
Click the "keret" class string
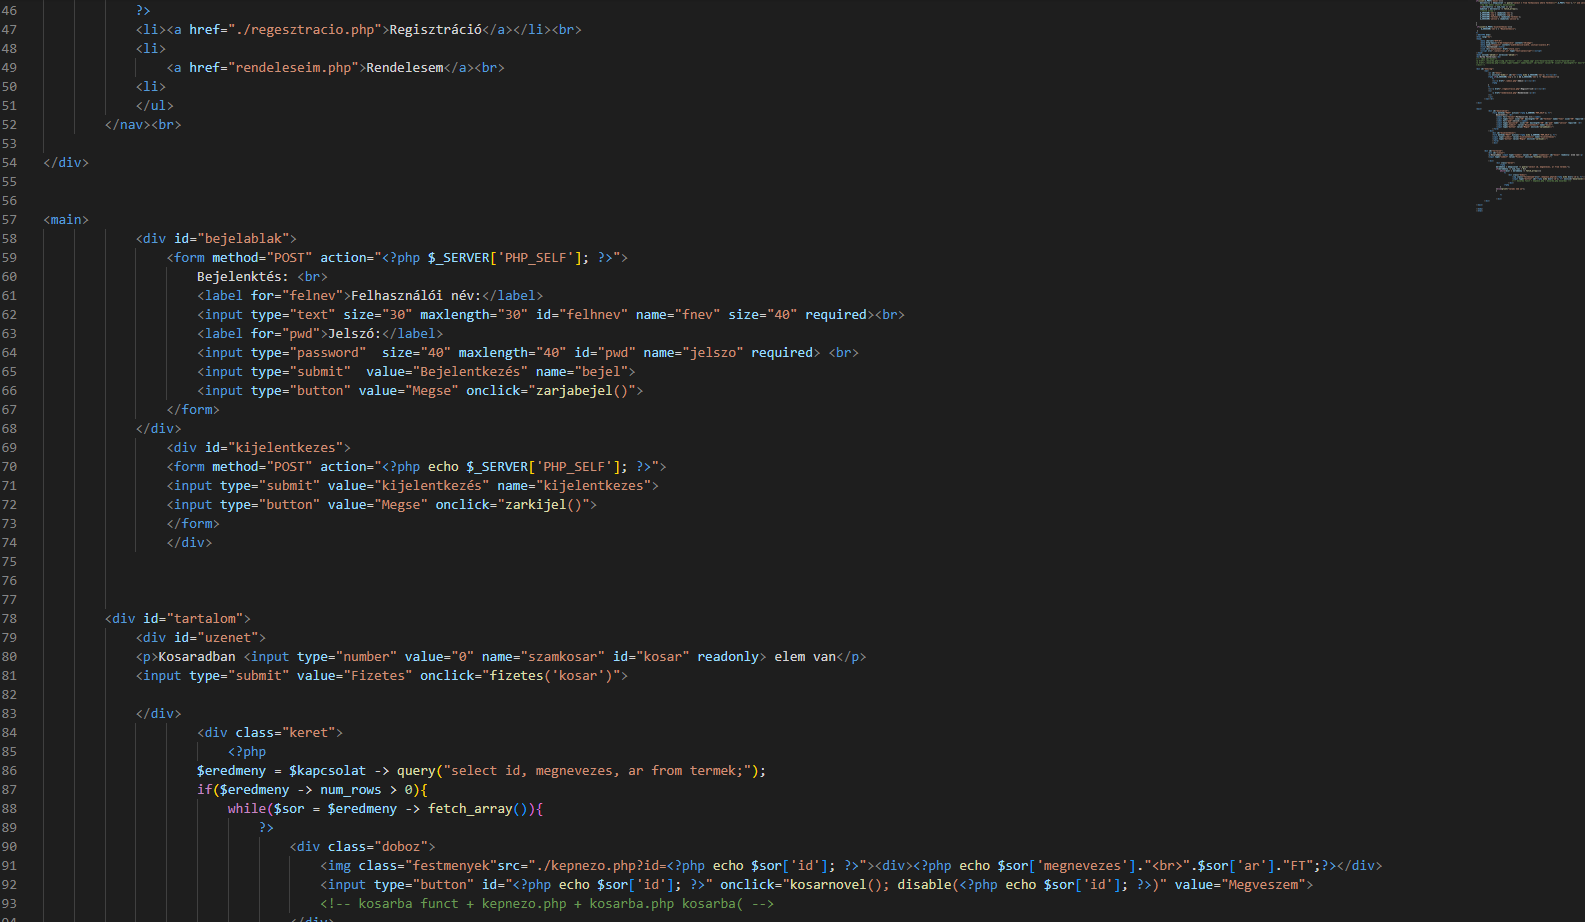[309, 733]
